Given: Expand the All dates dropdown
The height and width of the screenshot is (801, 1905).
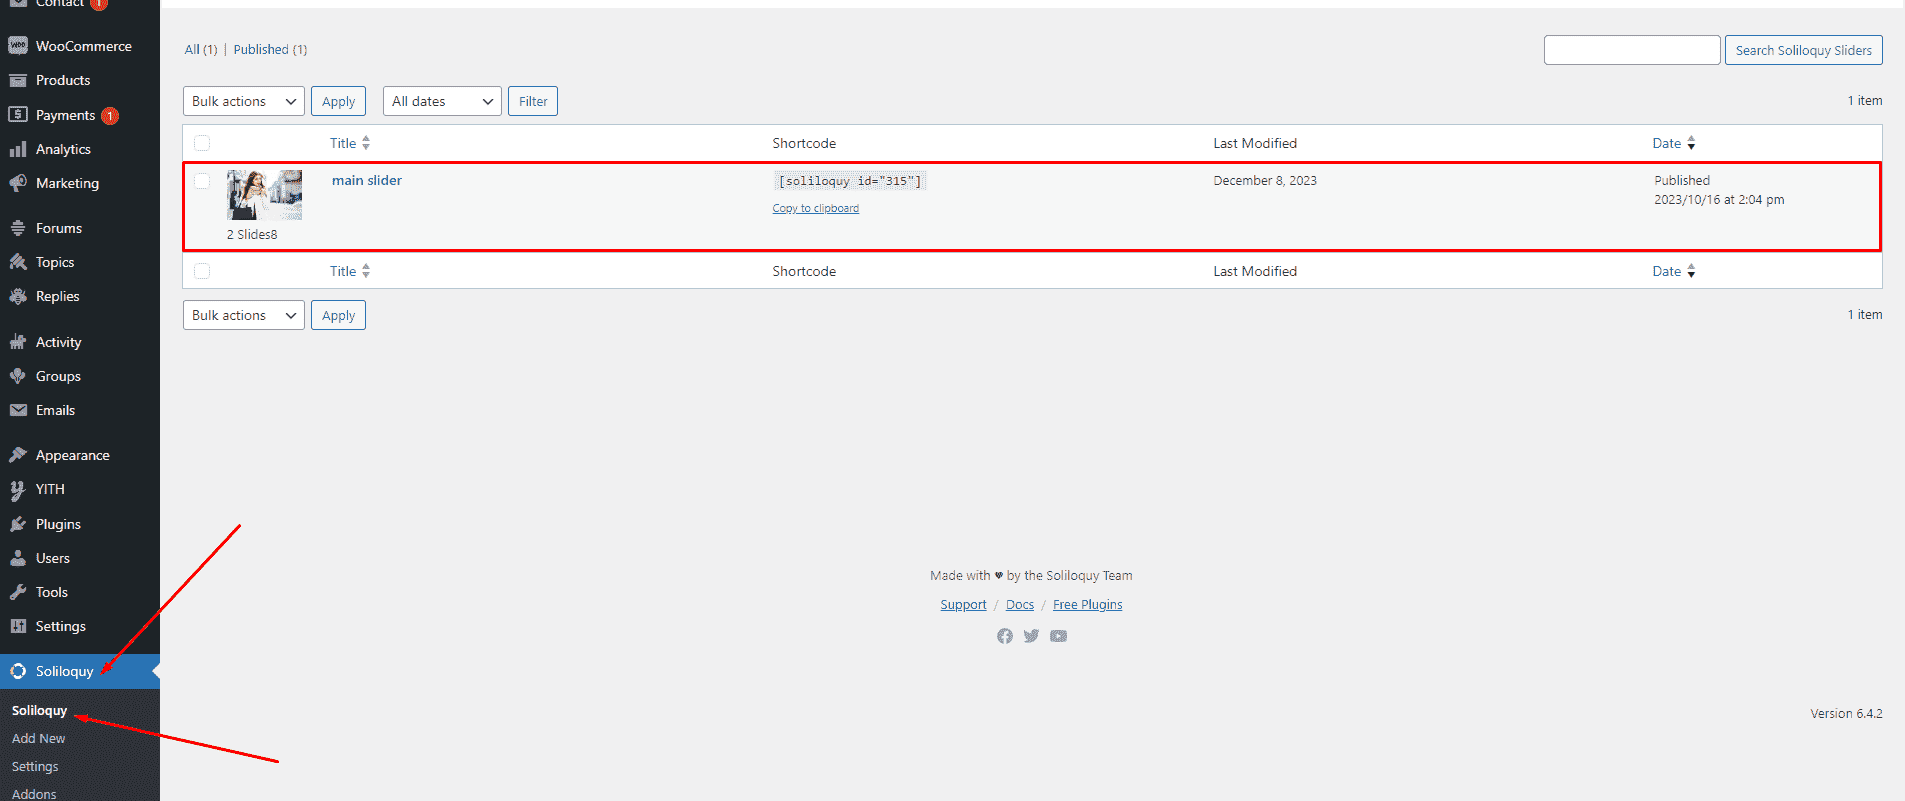Looking at the screenshot, I should pyautogui.click(x=441, y=101).
